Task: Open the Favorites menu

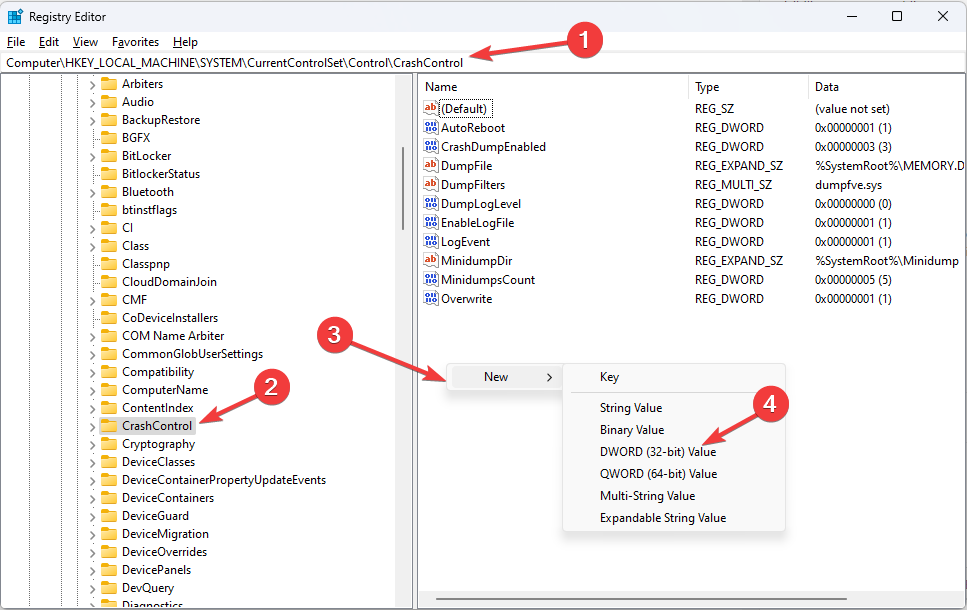Action: 135,41
